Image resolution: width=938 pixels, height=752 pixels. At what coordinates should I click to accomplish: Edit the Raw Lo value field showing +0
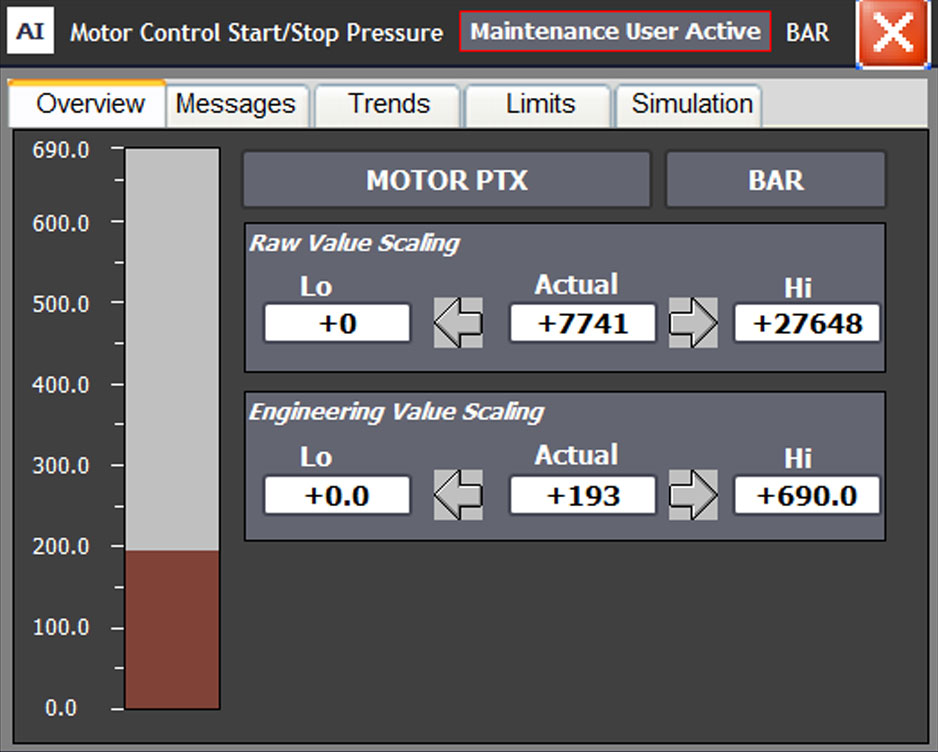[337, 322]
